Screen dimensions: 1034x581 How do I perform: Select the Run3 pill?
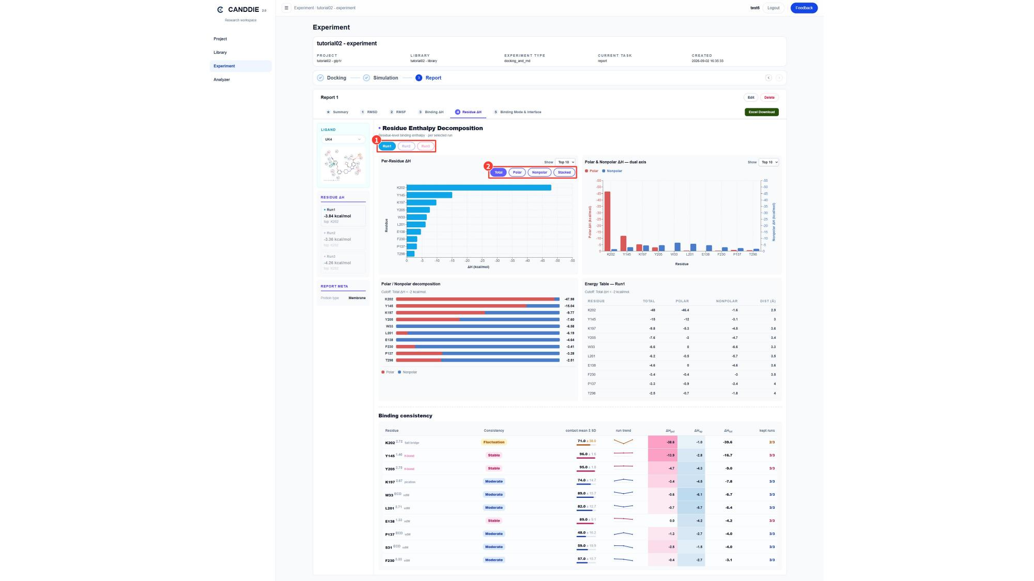[425, 146]
